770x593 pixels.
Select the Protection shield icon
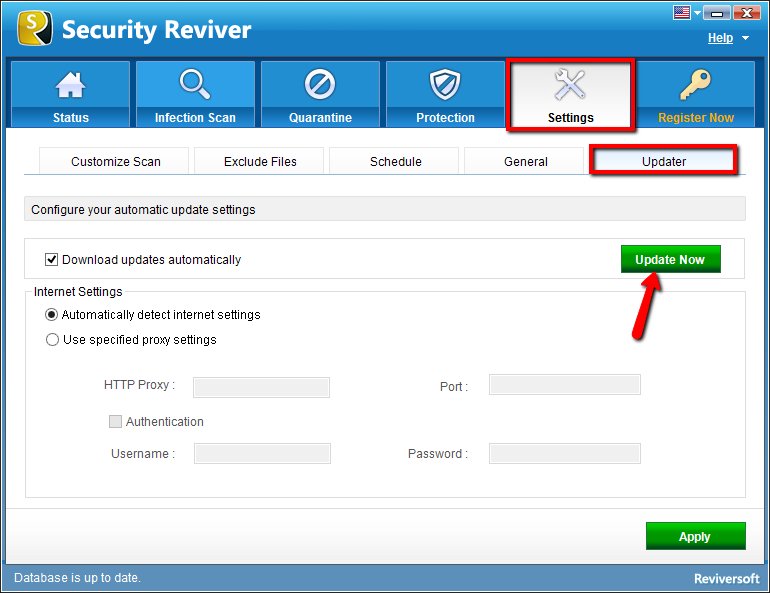click(x=445, y=84)
